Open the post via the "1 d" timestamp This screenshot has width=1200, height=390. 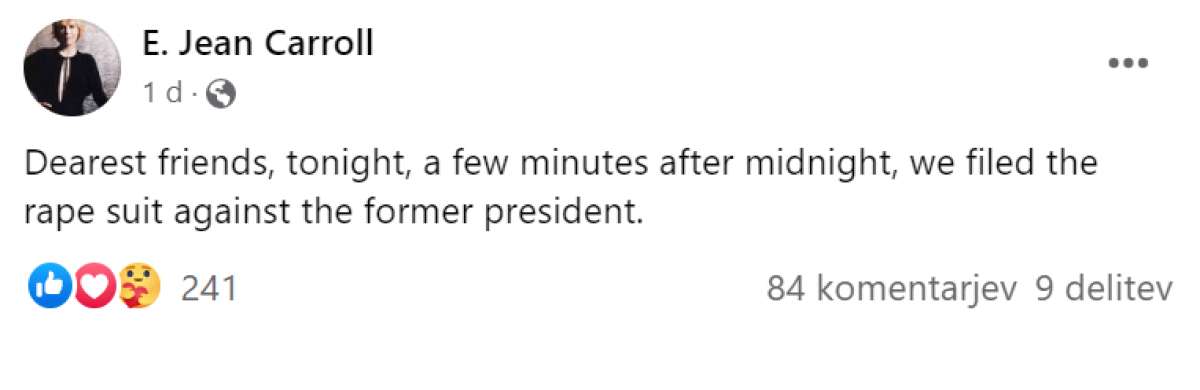(162, 94)
